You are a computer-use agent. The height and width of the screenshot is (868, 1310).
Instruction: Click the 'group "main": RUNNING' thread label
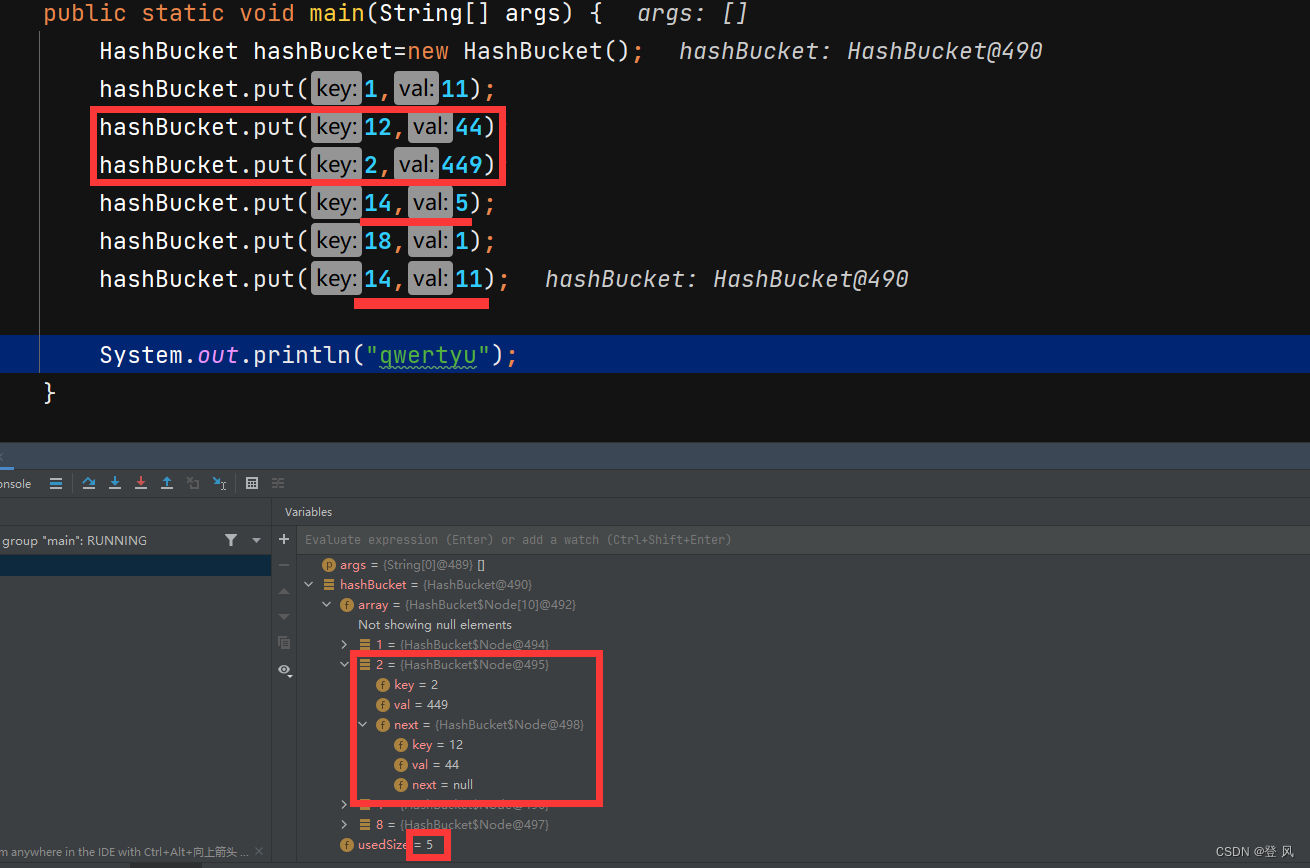pyautogui.click(x=74, y=540)
